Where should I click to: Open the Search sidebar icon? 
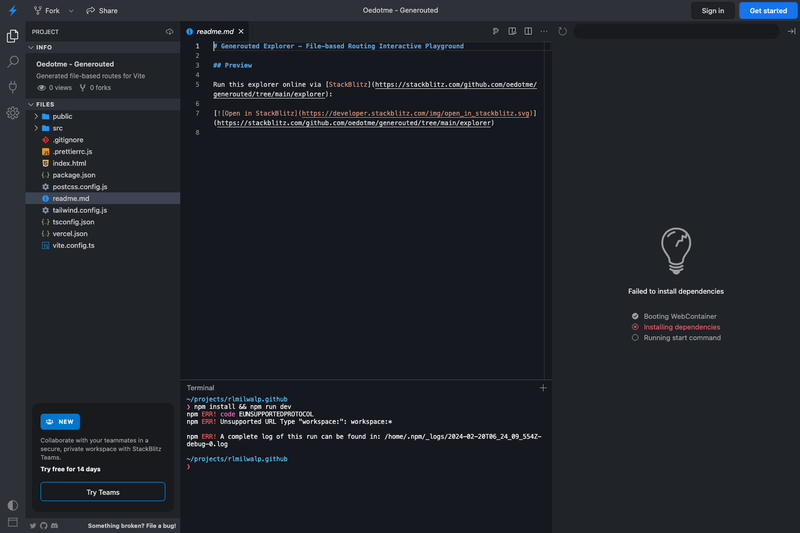pos(13,62)
